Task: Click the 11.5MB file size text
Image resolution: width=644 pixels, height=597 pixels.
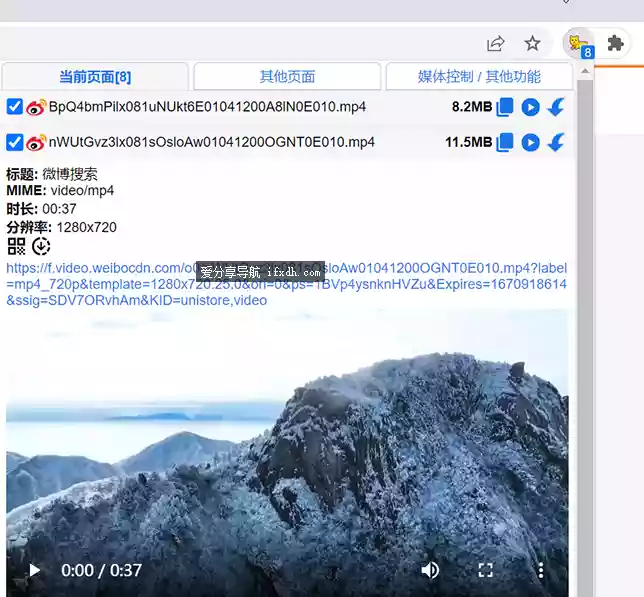Action: click(469, 142)
